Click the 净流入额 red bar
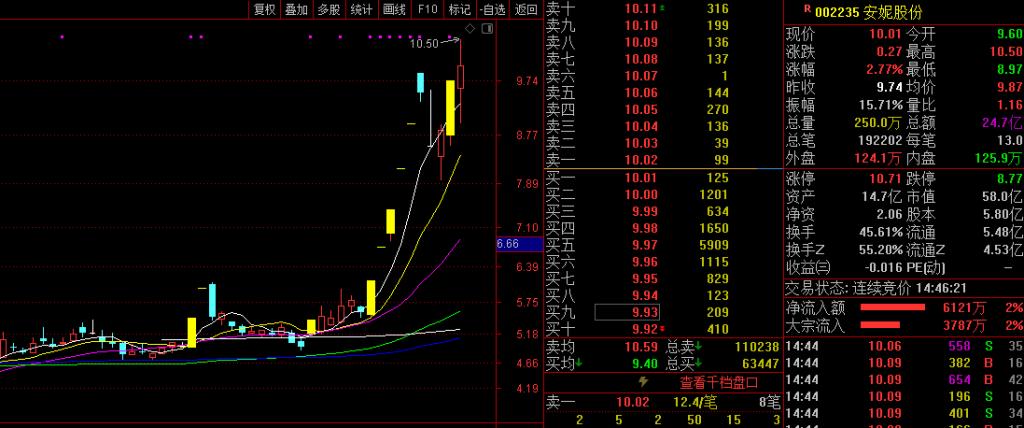This screenshot has width=1024, height=428. [x=893, y=307]
